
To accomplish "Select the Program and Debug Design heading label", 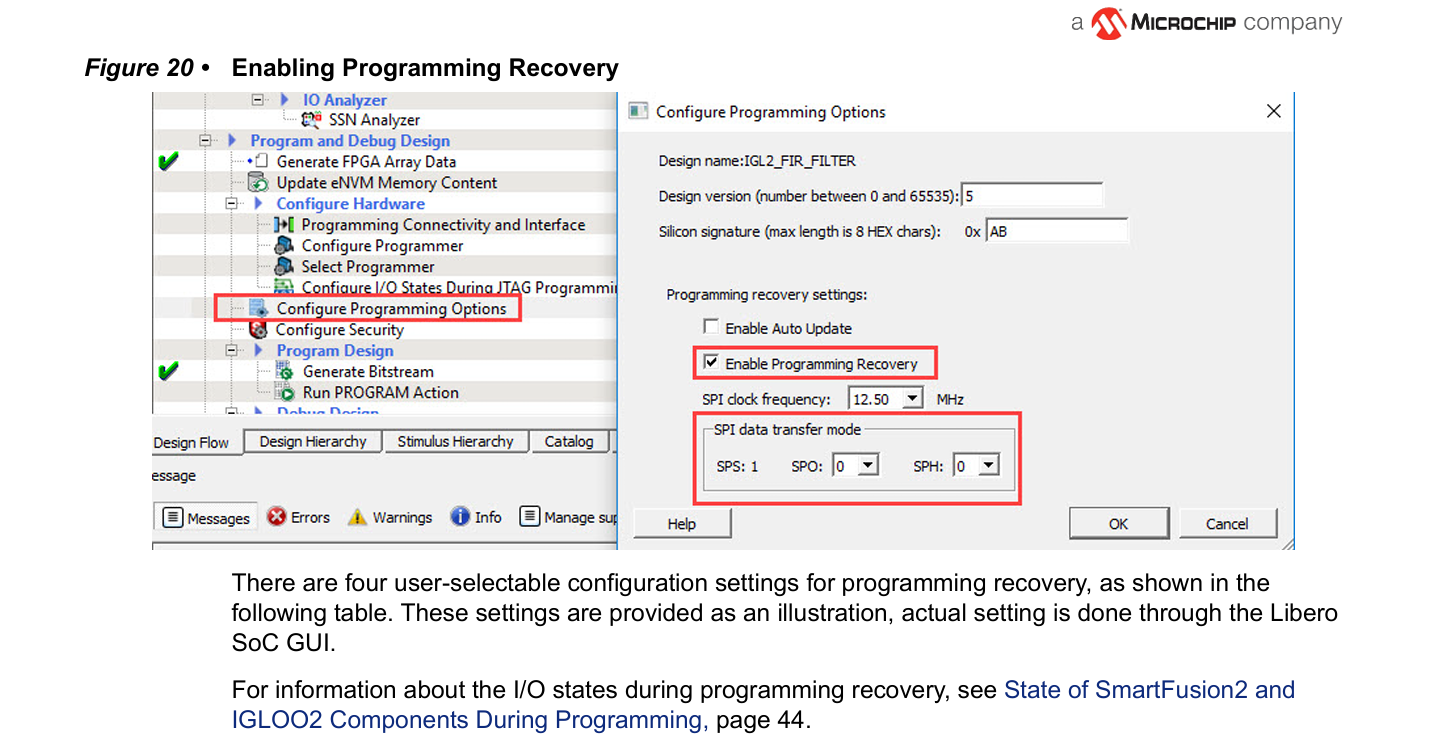I will pyautogui.click(x=350, y=141).
